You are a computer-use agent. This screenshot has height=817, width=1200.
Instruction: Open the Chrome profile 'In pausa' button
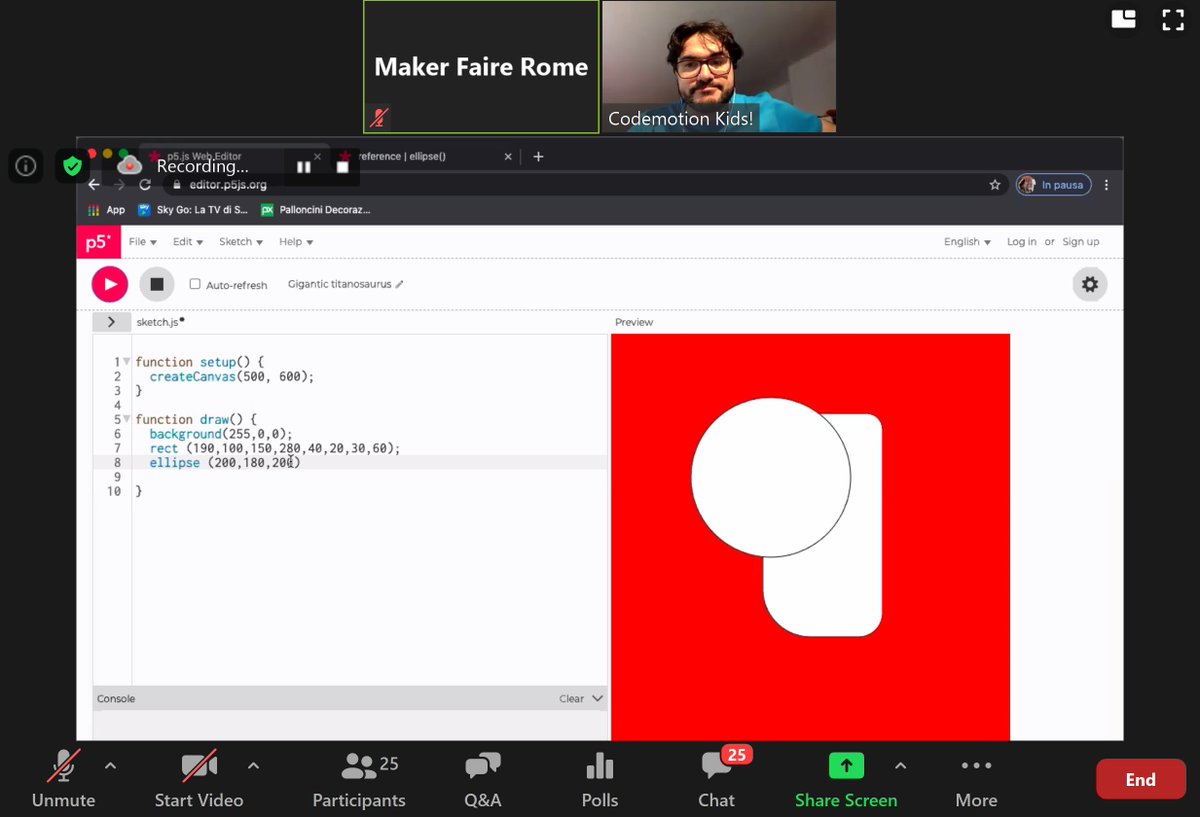1053,185
